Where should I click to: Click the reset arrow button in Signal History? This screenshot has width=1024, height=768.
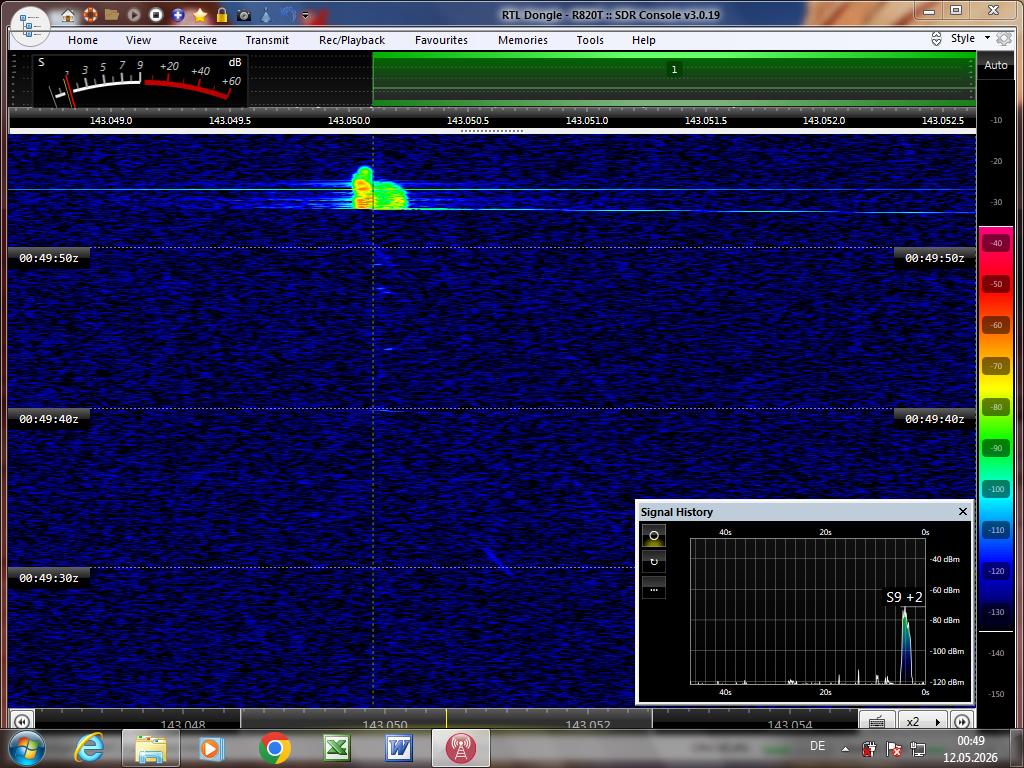coord(654,562)
